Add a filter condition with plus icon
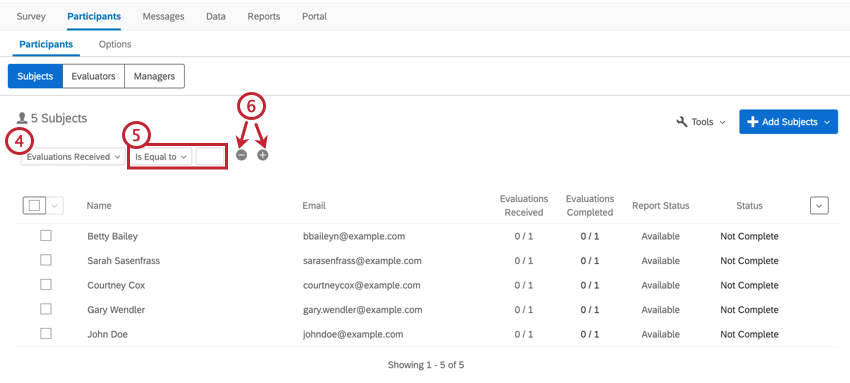This screenshot has width=850, height=383. click(x=263, y=155)
